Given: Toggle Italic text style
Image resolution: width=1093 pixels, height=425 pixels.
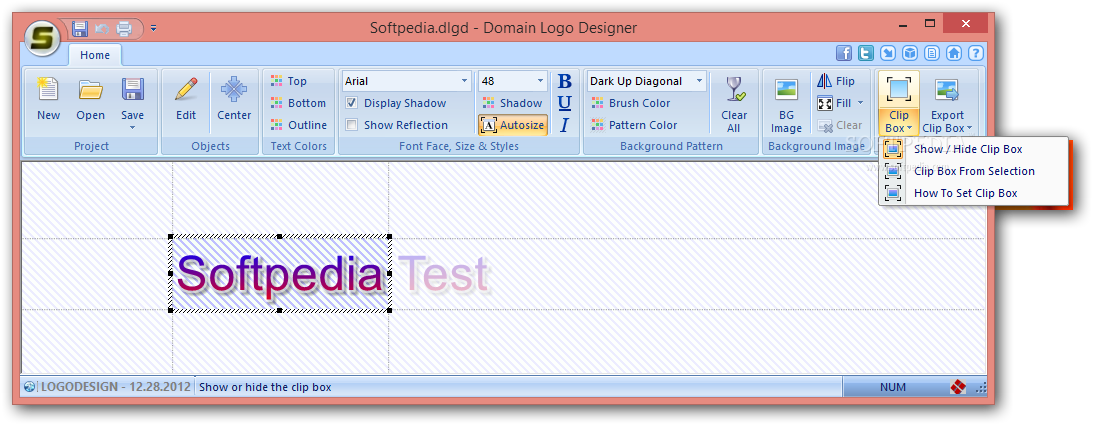Looking at the screenshot, I should (565, 125).
